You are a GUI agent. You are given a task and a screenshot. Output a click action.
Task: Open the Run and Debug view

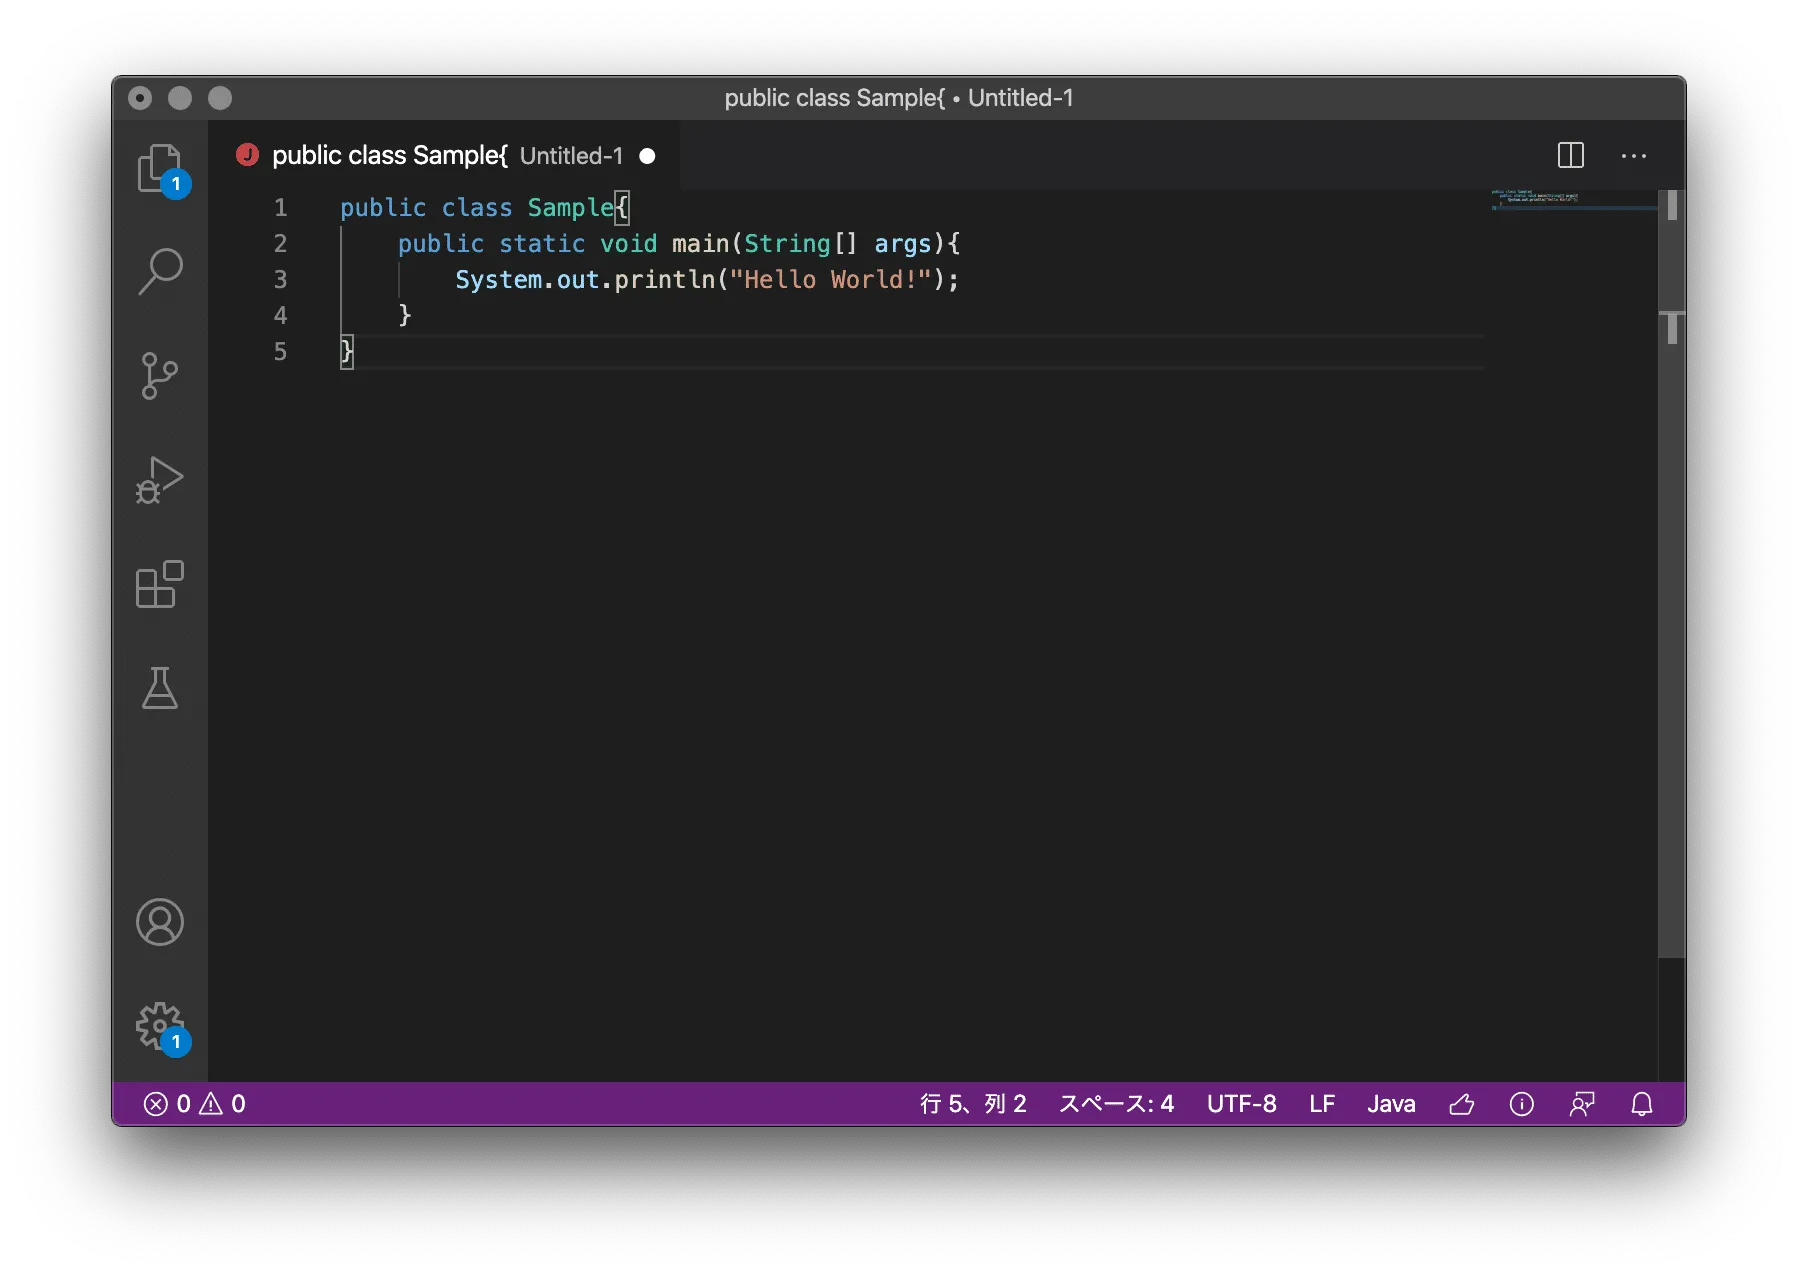160,480
